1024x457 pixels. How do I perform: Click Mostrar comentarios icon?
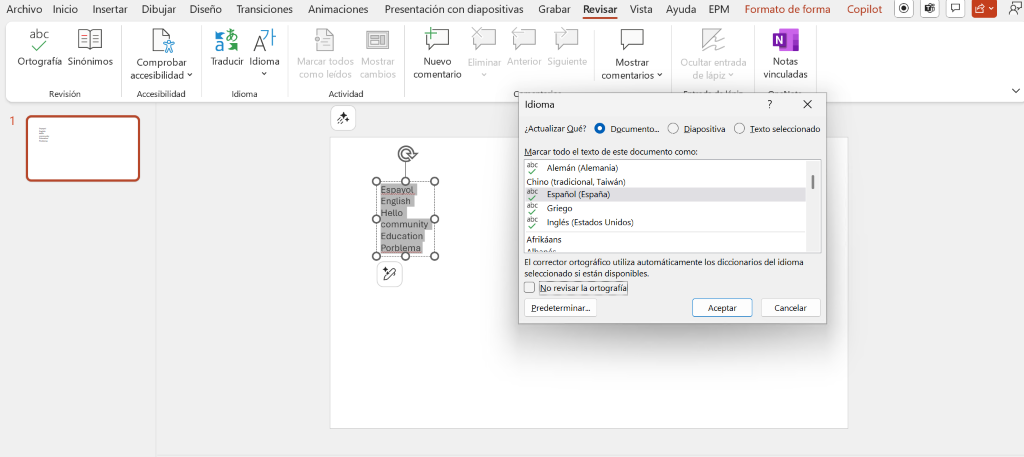coord(632,40)
